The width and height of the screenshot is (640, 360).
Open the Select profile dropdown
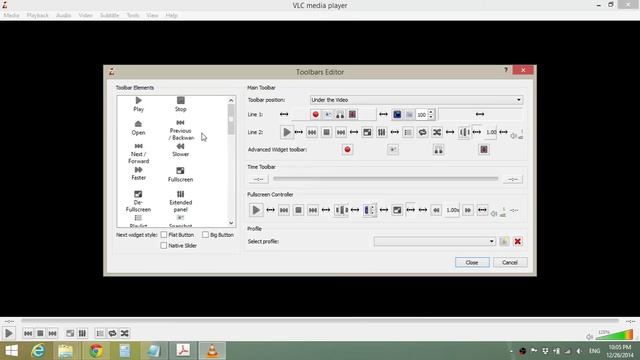(434, 241)
